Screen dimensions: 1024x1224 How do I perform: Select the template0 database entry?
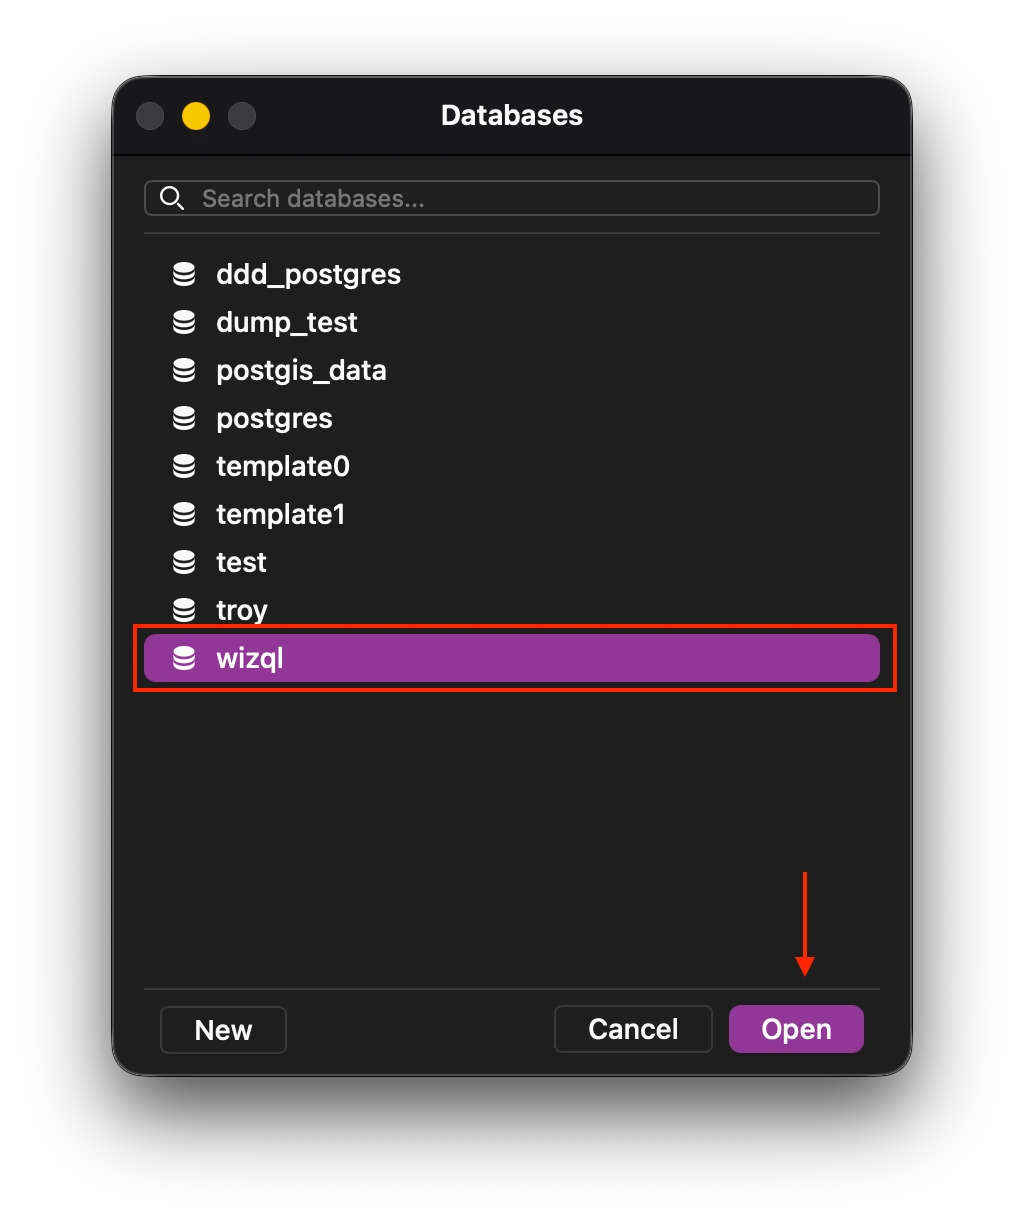[x=282, y=465]
